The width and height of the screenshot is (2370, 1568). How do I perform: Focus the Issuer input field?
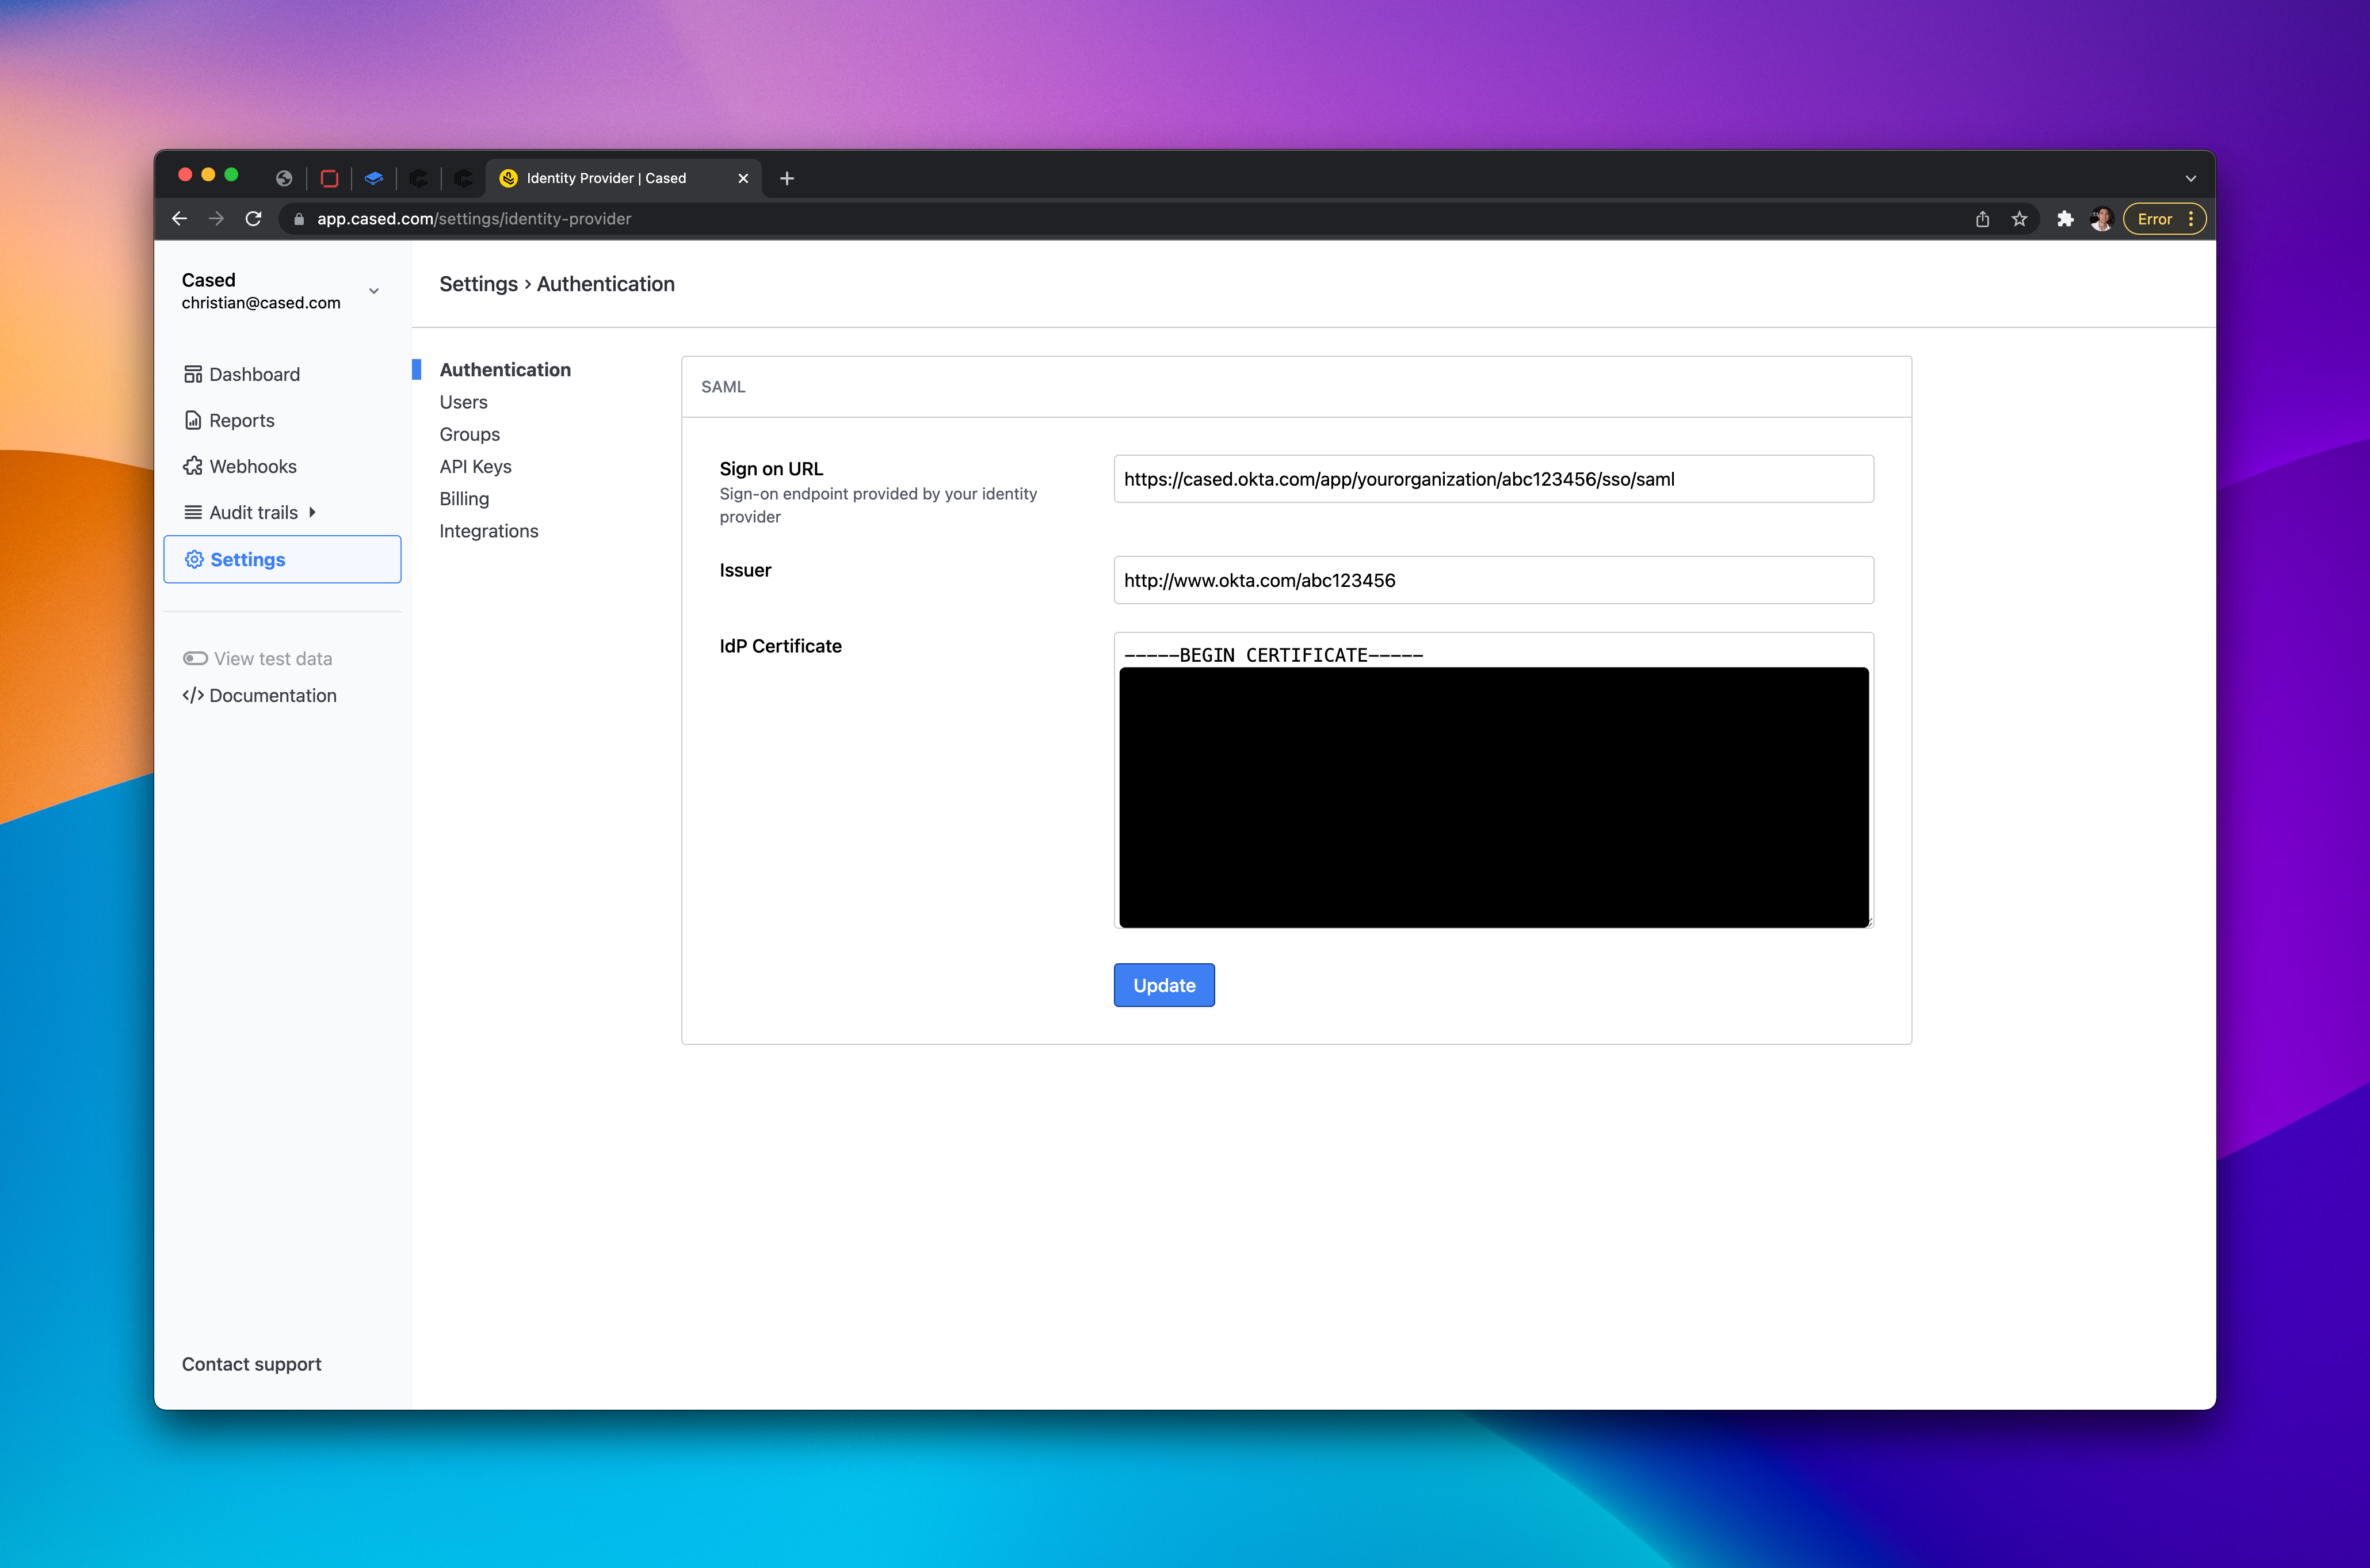pyautogui.click(x=1493, y=580)
